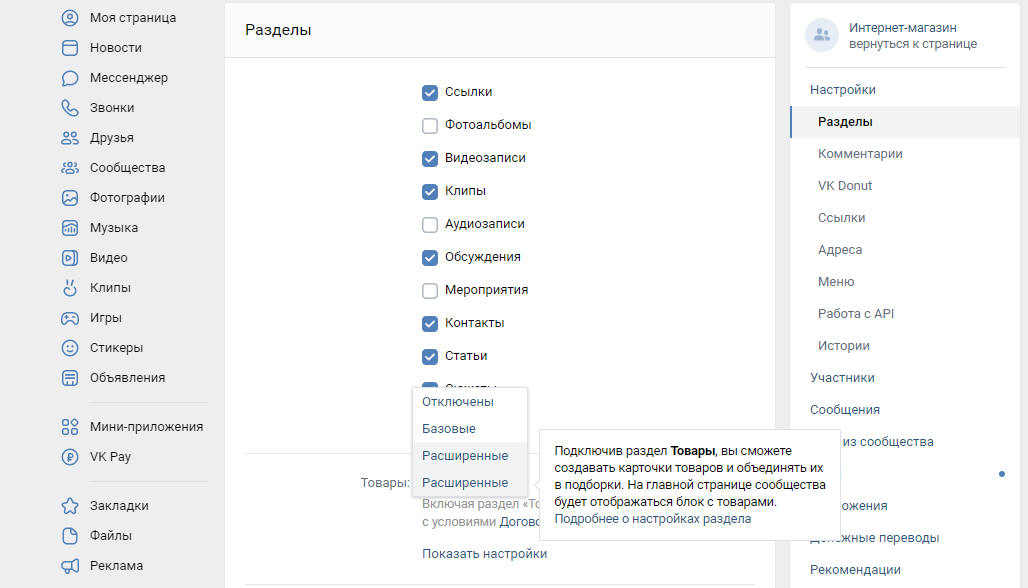Click the Интернет-магазин community avatar

[821, 36]
